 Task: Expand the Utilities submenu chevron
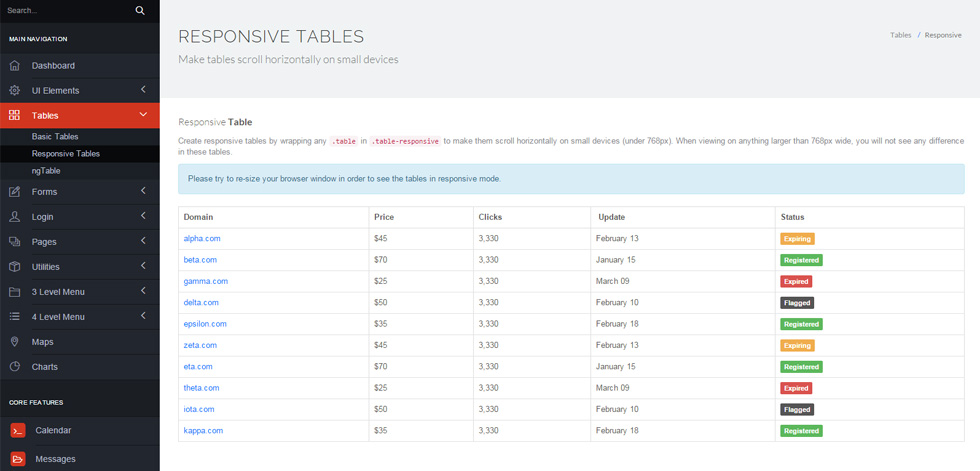[143, 266]
